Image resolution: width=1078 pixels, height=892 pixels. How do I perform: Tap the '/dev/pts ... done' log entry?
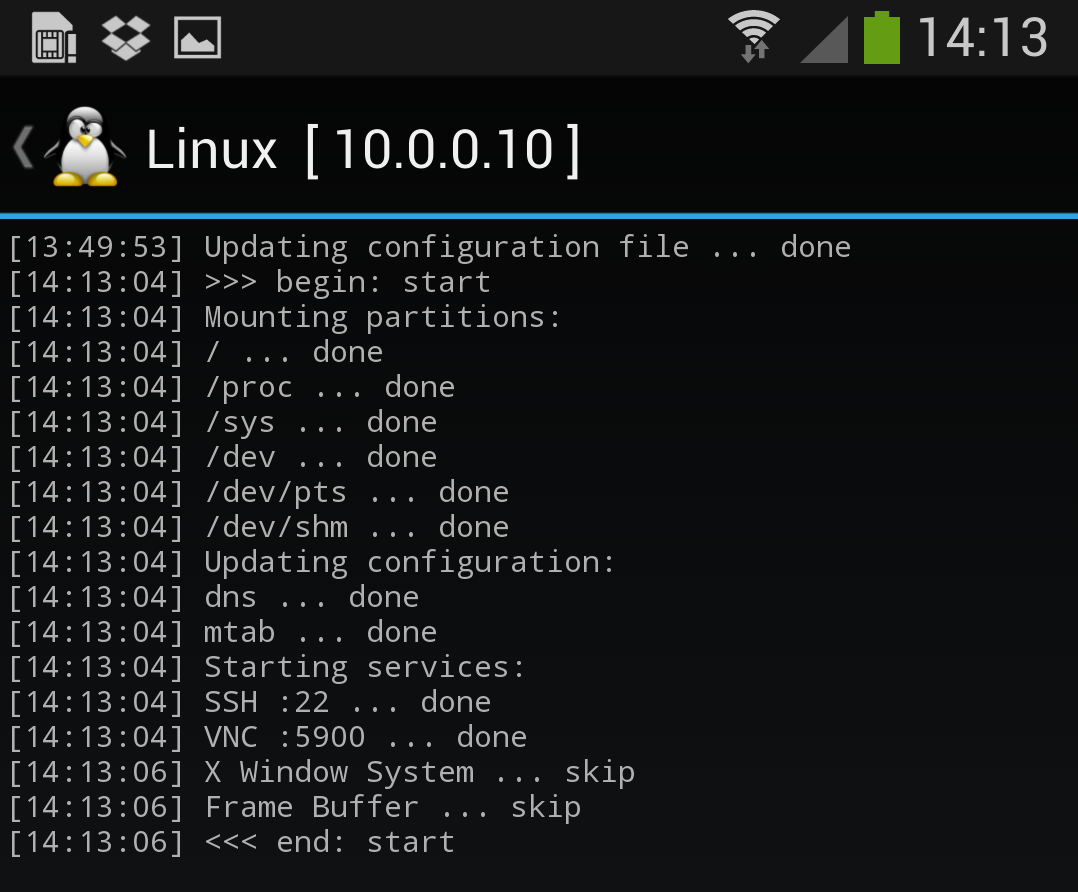click(x=259, y=492)
